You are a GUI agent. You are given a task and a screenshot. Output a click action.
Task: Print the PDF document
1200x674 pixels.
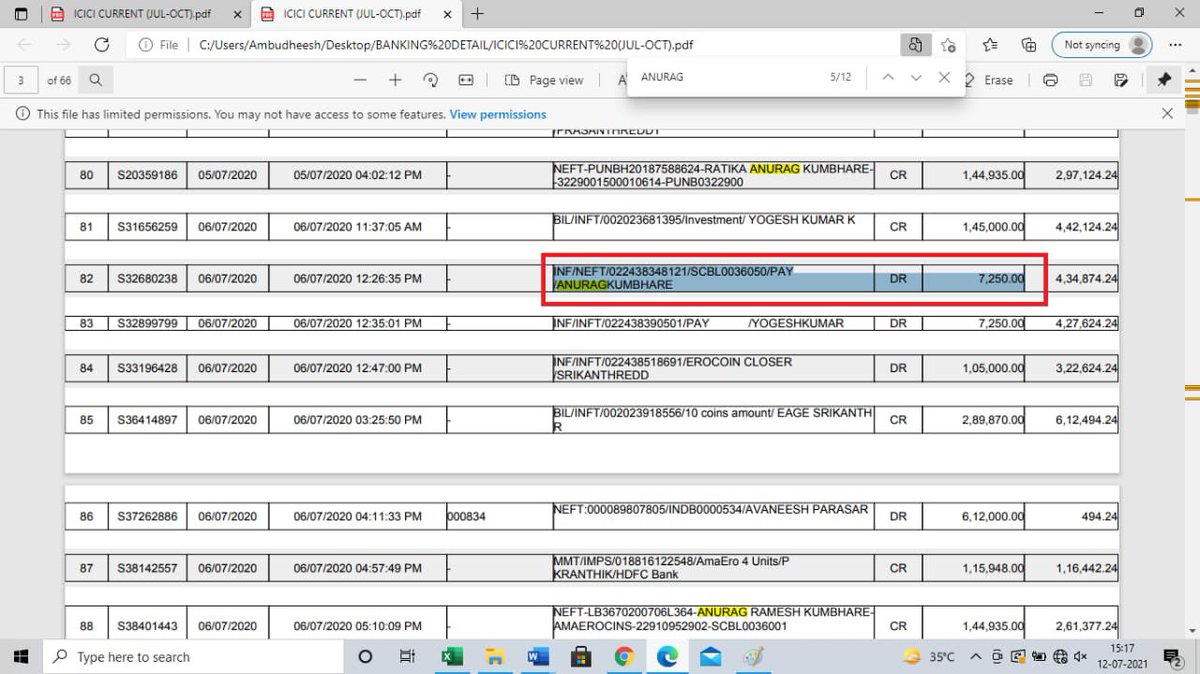[1050, 80]
